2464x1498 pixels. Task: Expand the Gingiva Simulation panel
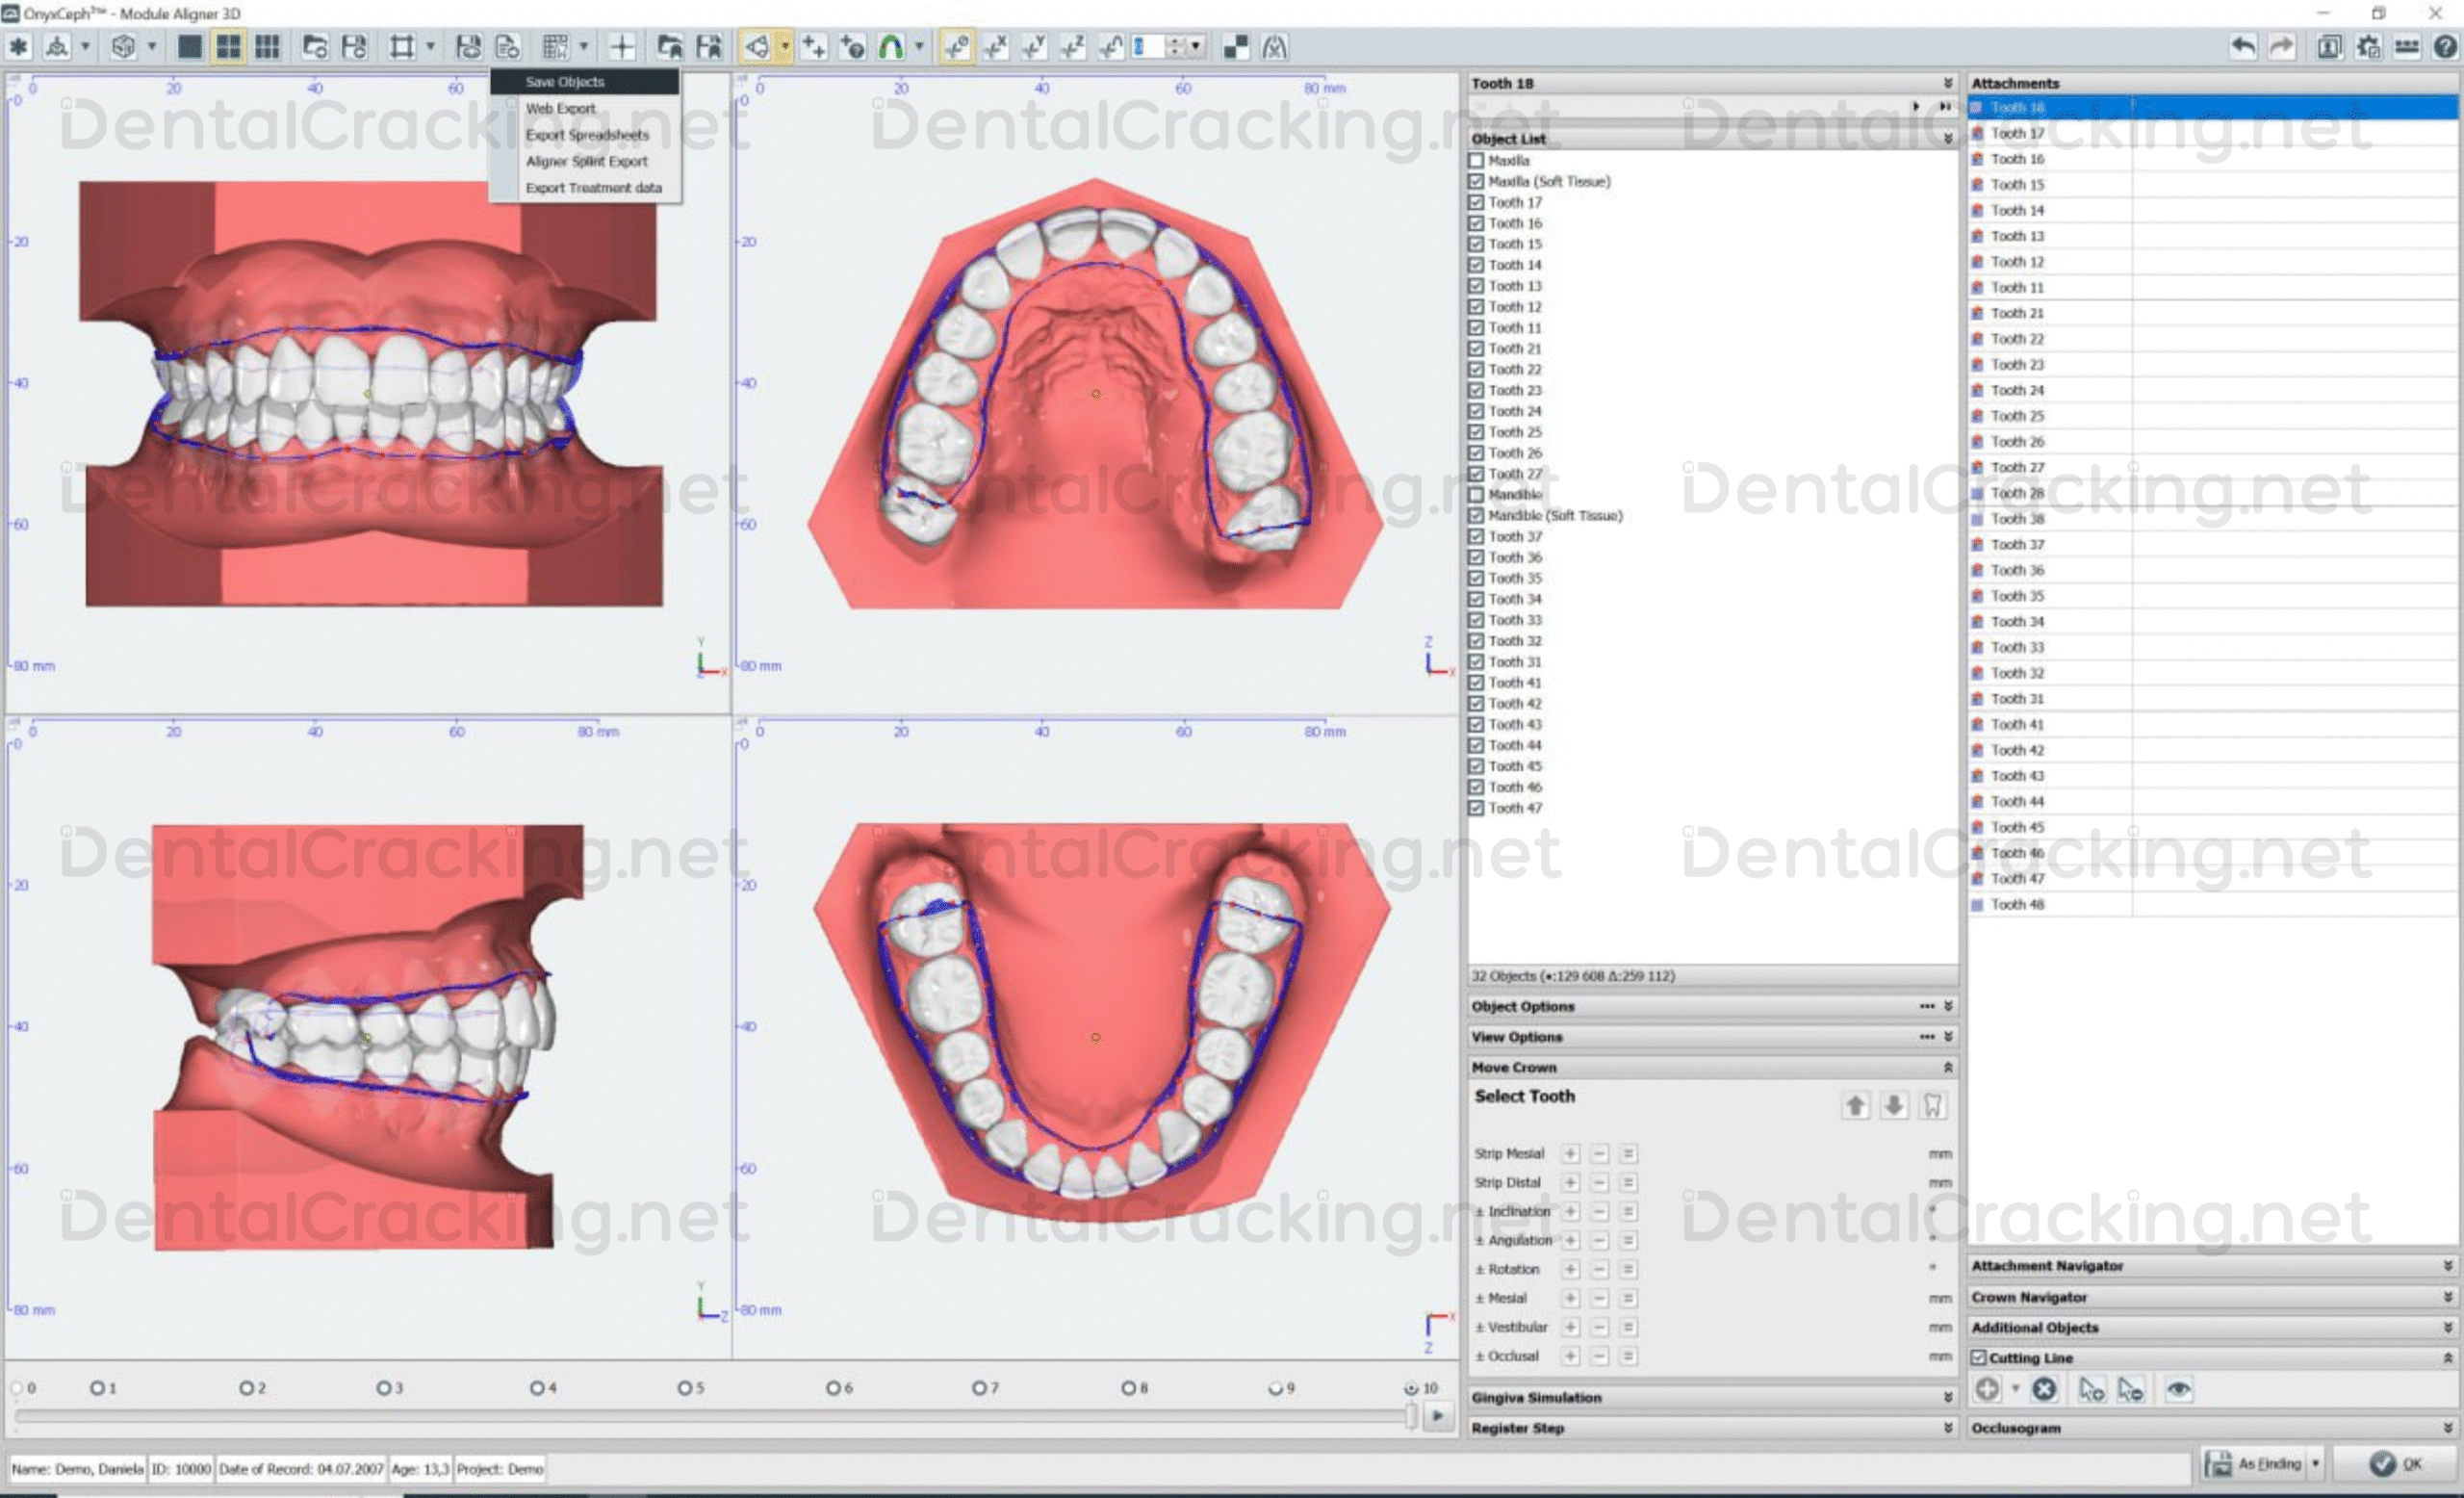pos(1947,1397)
